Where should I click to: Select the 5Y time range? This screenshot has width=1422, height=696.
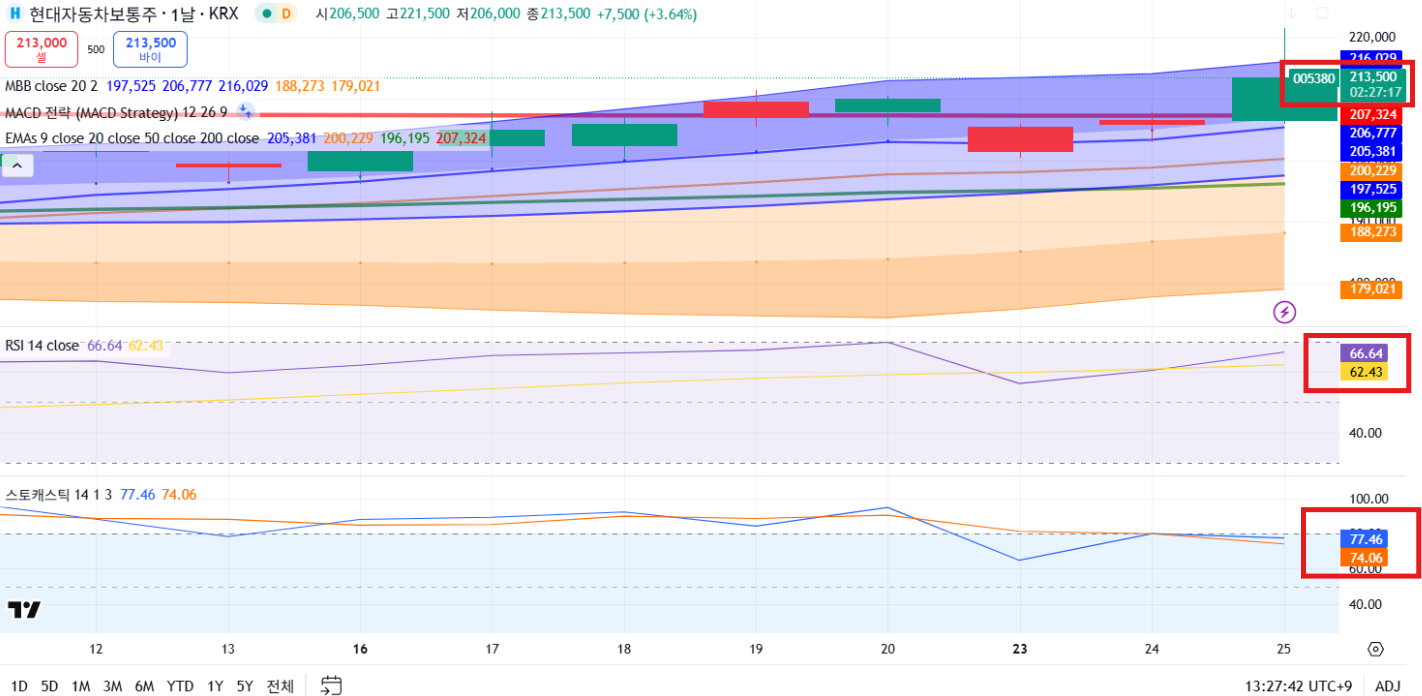(245, 686)
